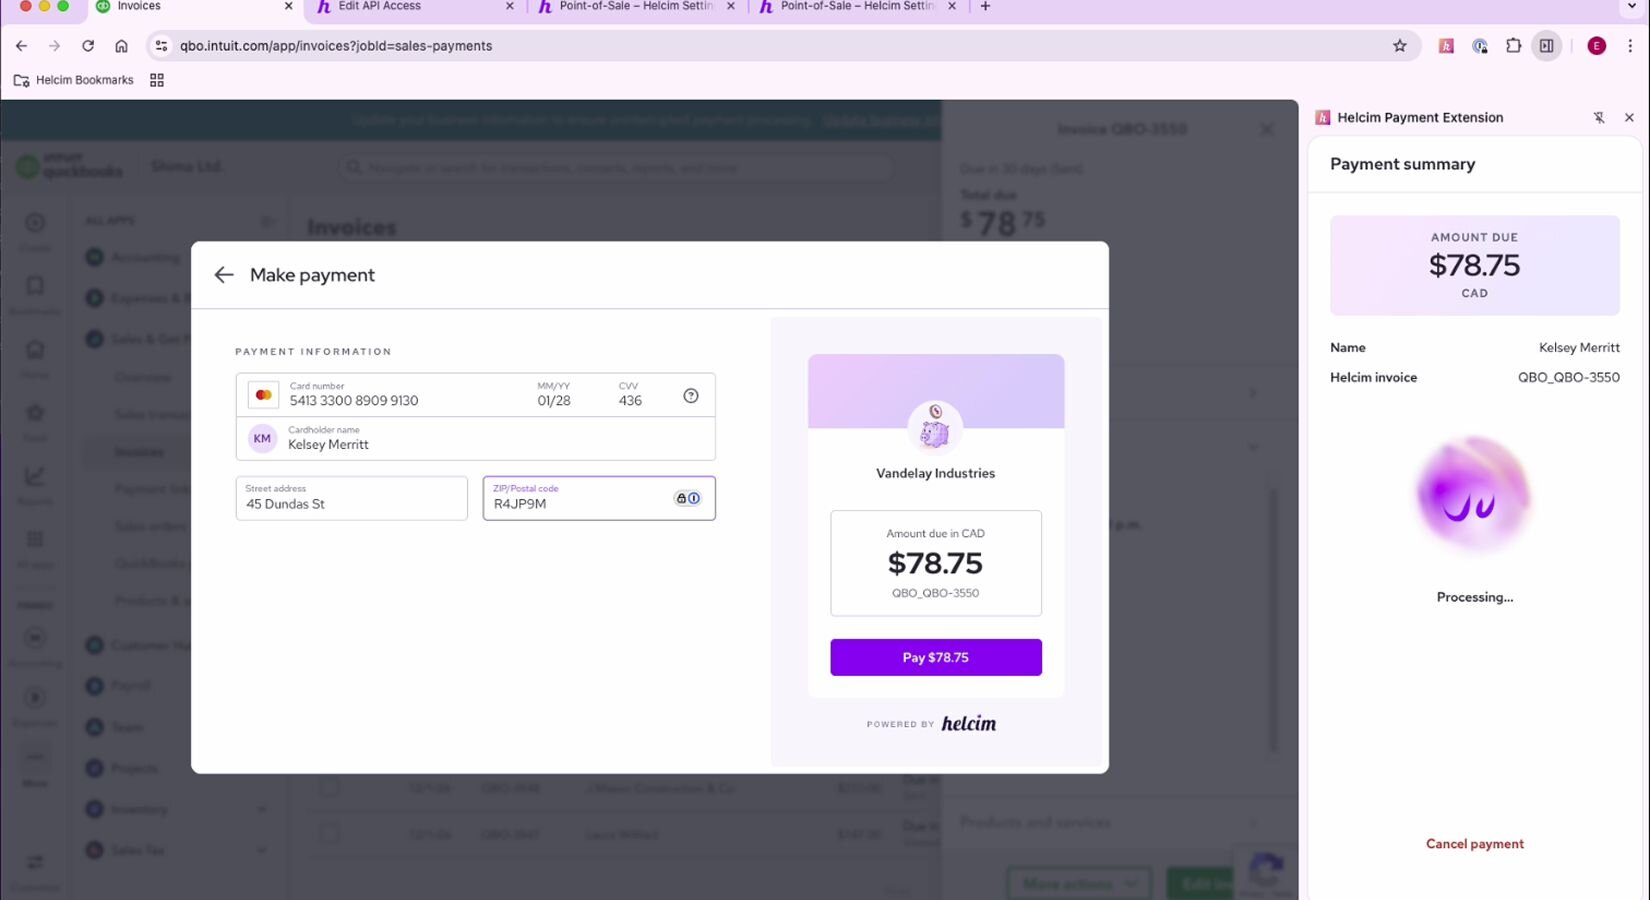Open the Chrome three-dot menu
1650x900 pixels.
[1630, 46]
